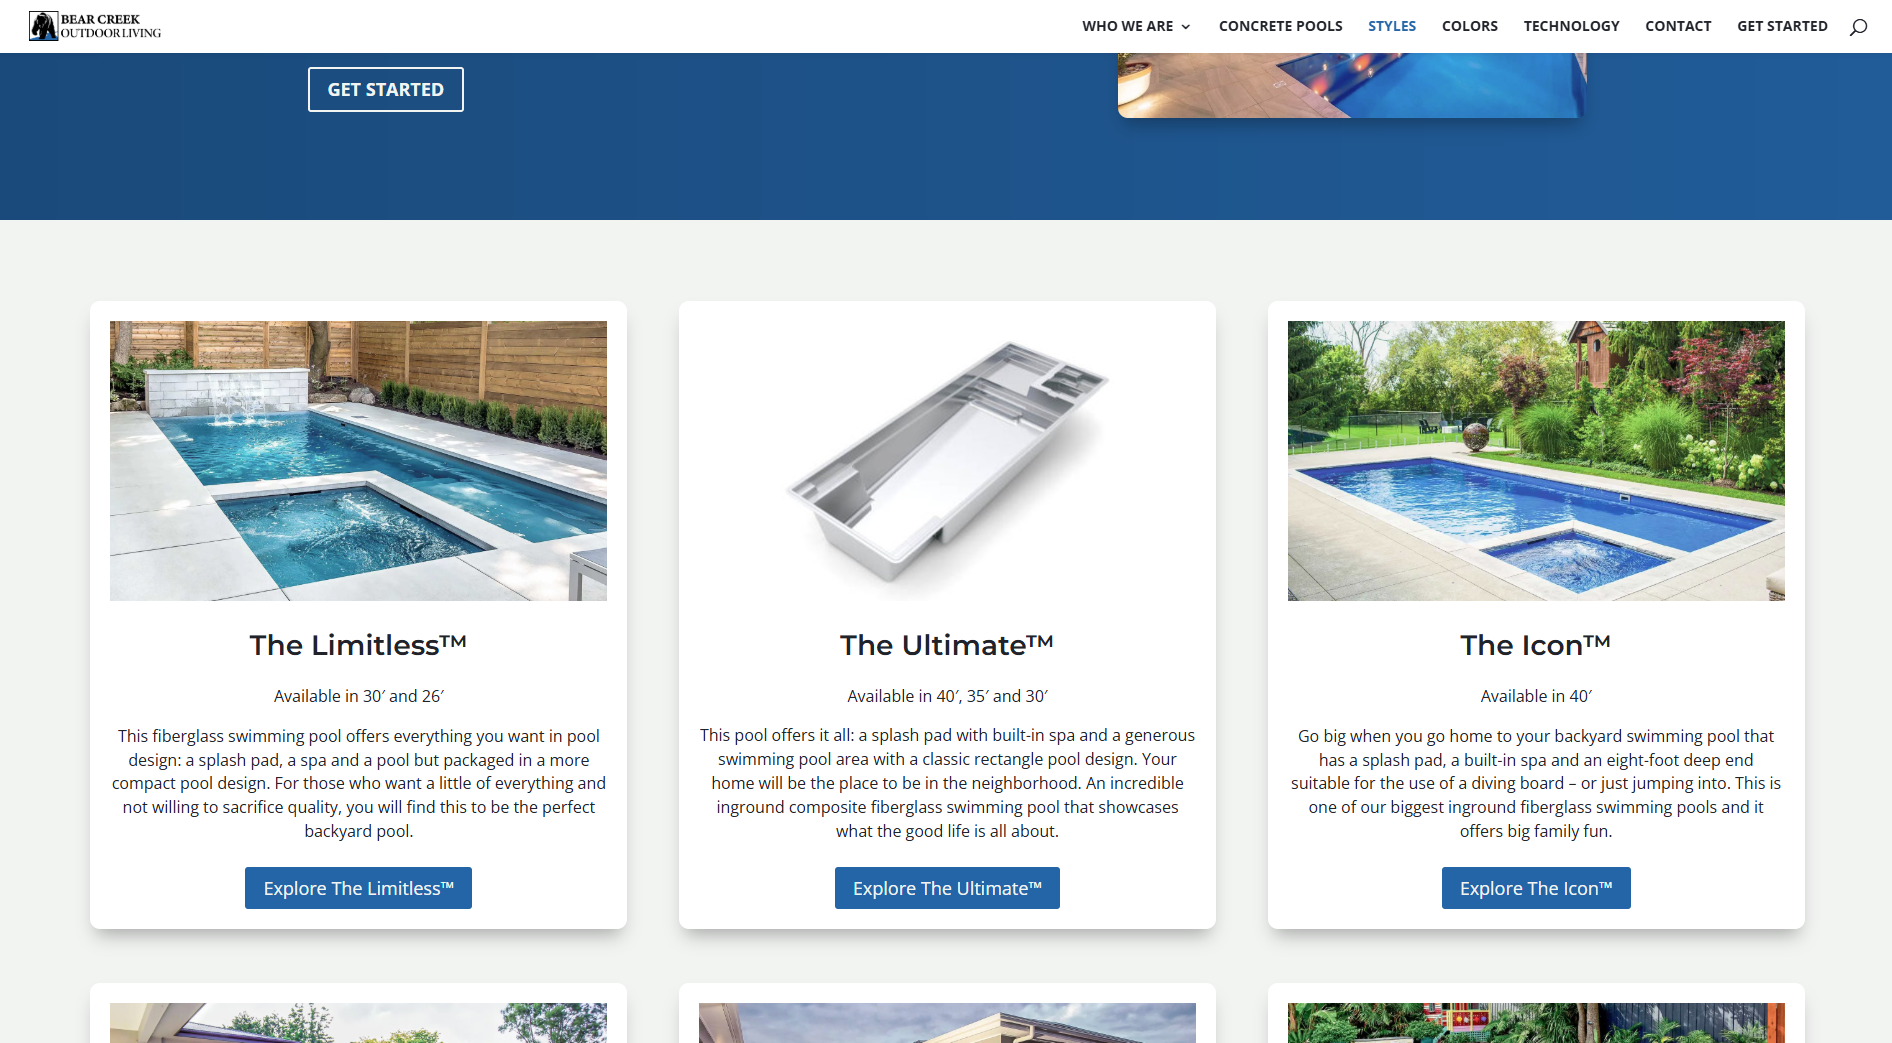Open The Ultimate pool shell image
1892x1043 pixels.
point(947,461)
